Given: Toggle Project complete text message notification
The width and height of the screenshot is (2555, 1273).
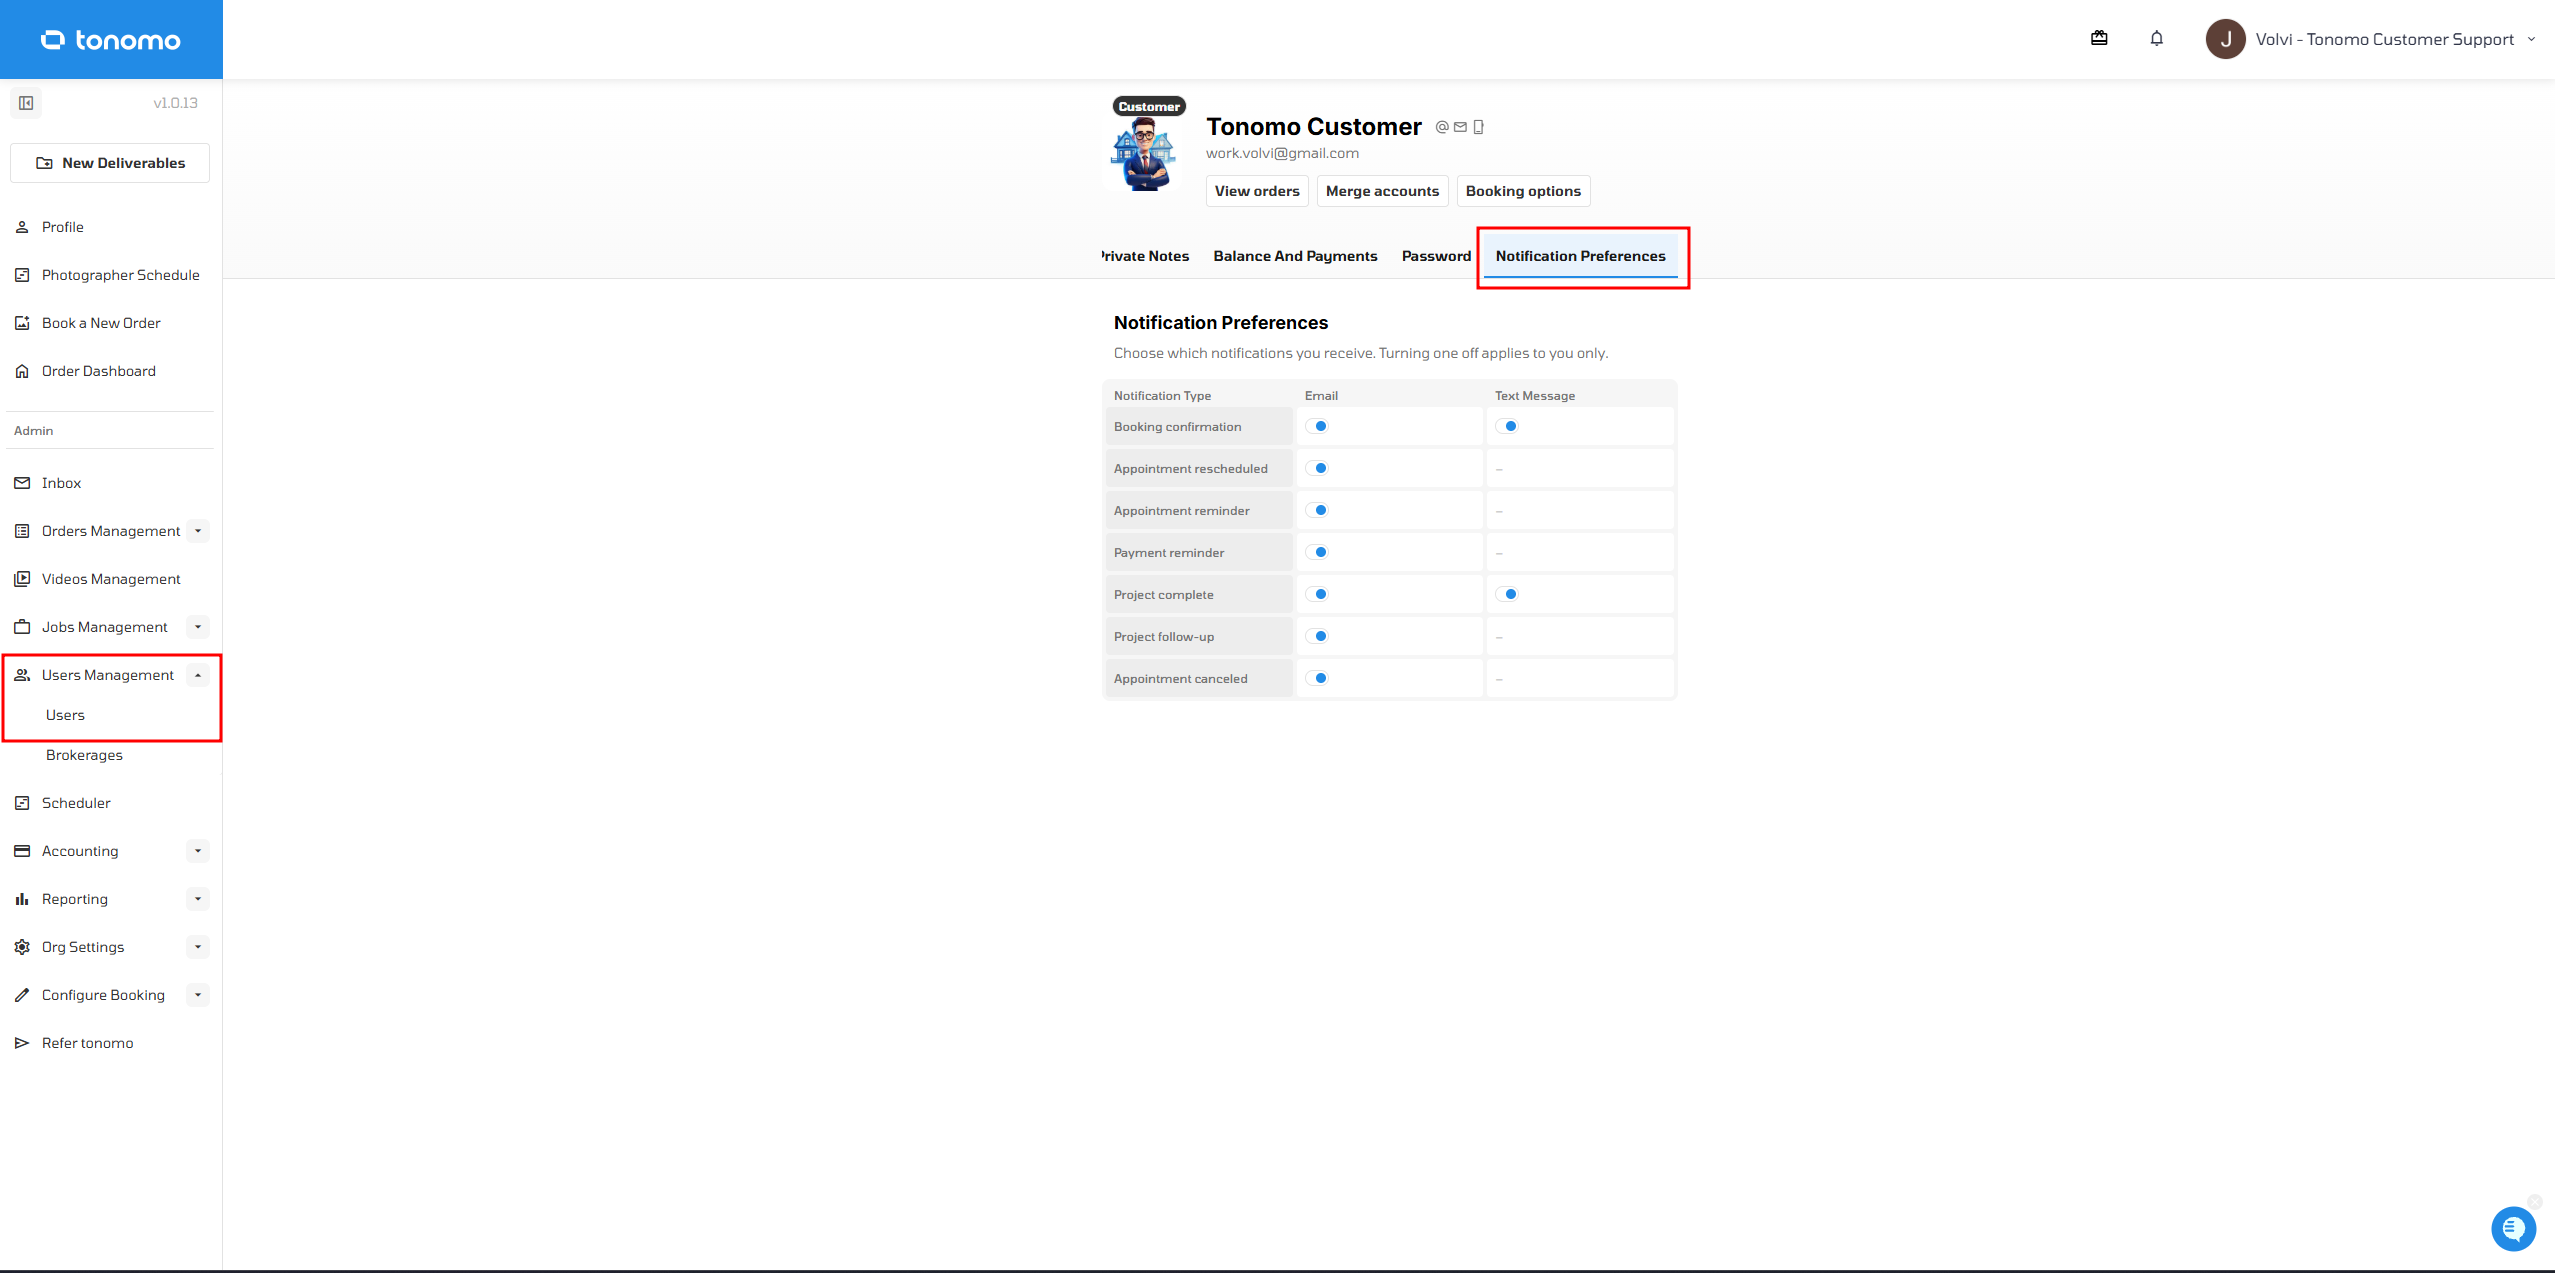Looking at the screenshot, I should [1507, 594].
